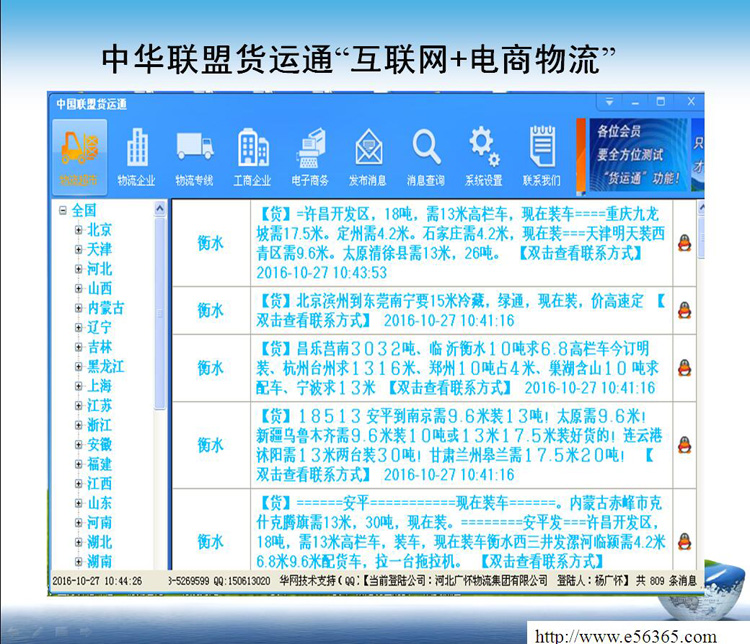Expand the 黑龙江 tree node
750x644 pixels.
pos(78,367)
